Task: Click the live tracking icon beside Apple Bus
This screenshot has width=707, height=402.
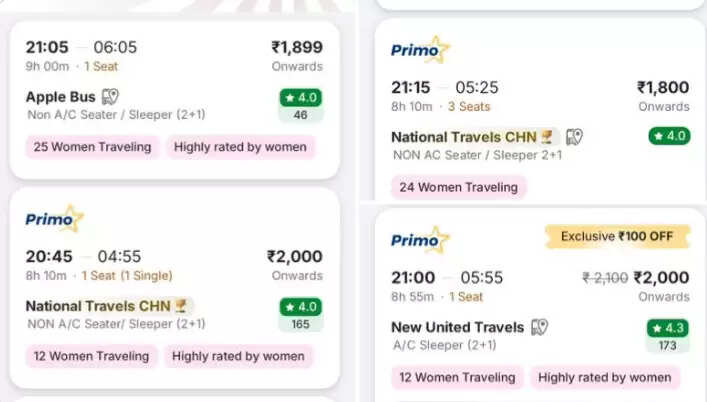Action: coord(111,97)
